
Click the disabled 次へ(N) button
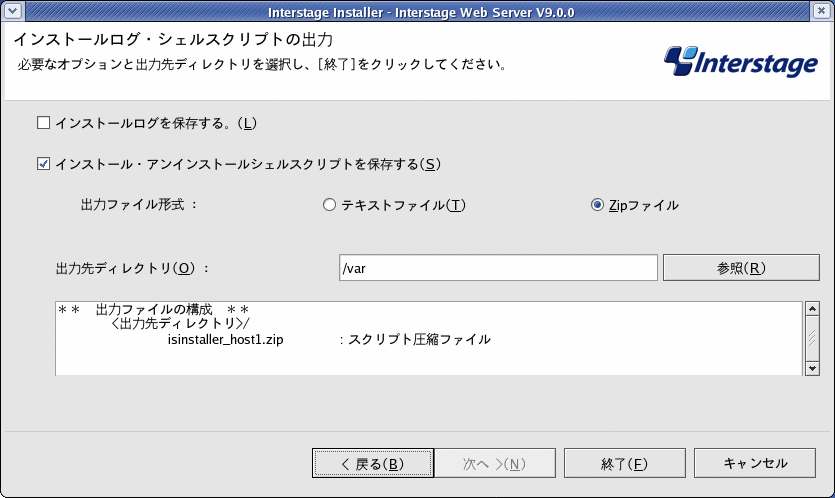(x=495, y=463)
